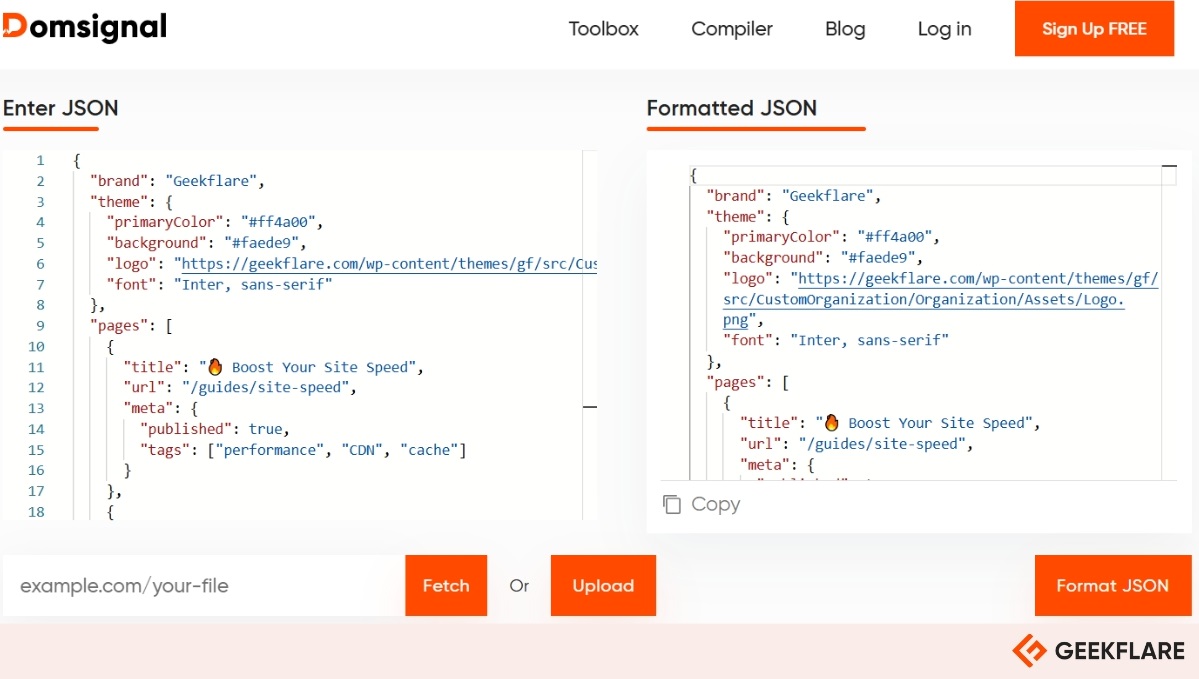The image size is (1199, 679).
Task: Click the input editor scrollbar marker
Action: tap(590, 407)
